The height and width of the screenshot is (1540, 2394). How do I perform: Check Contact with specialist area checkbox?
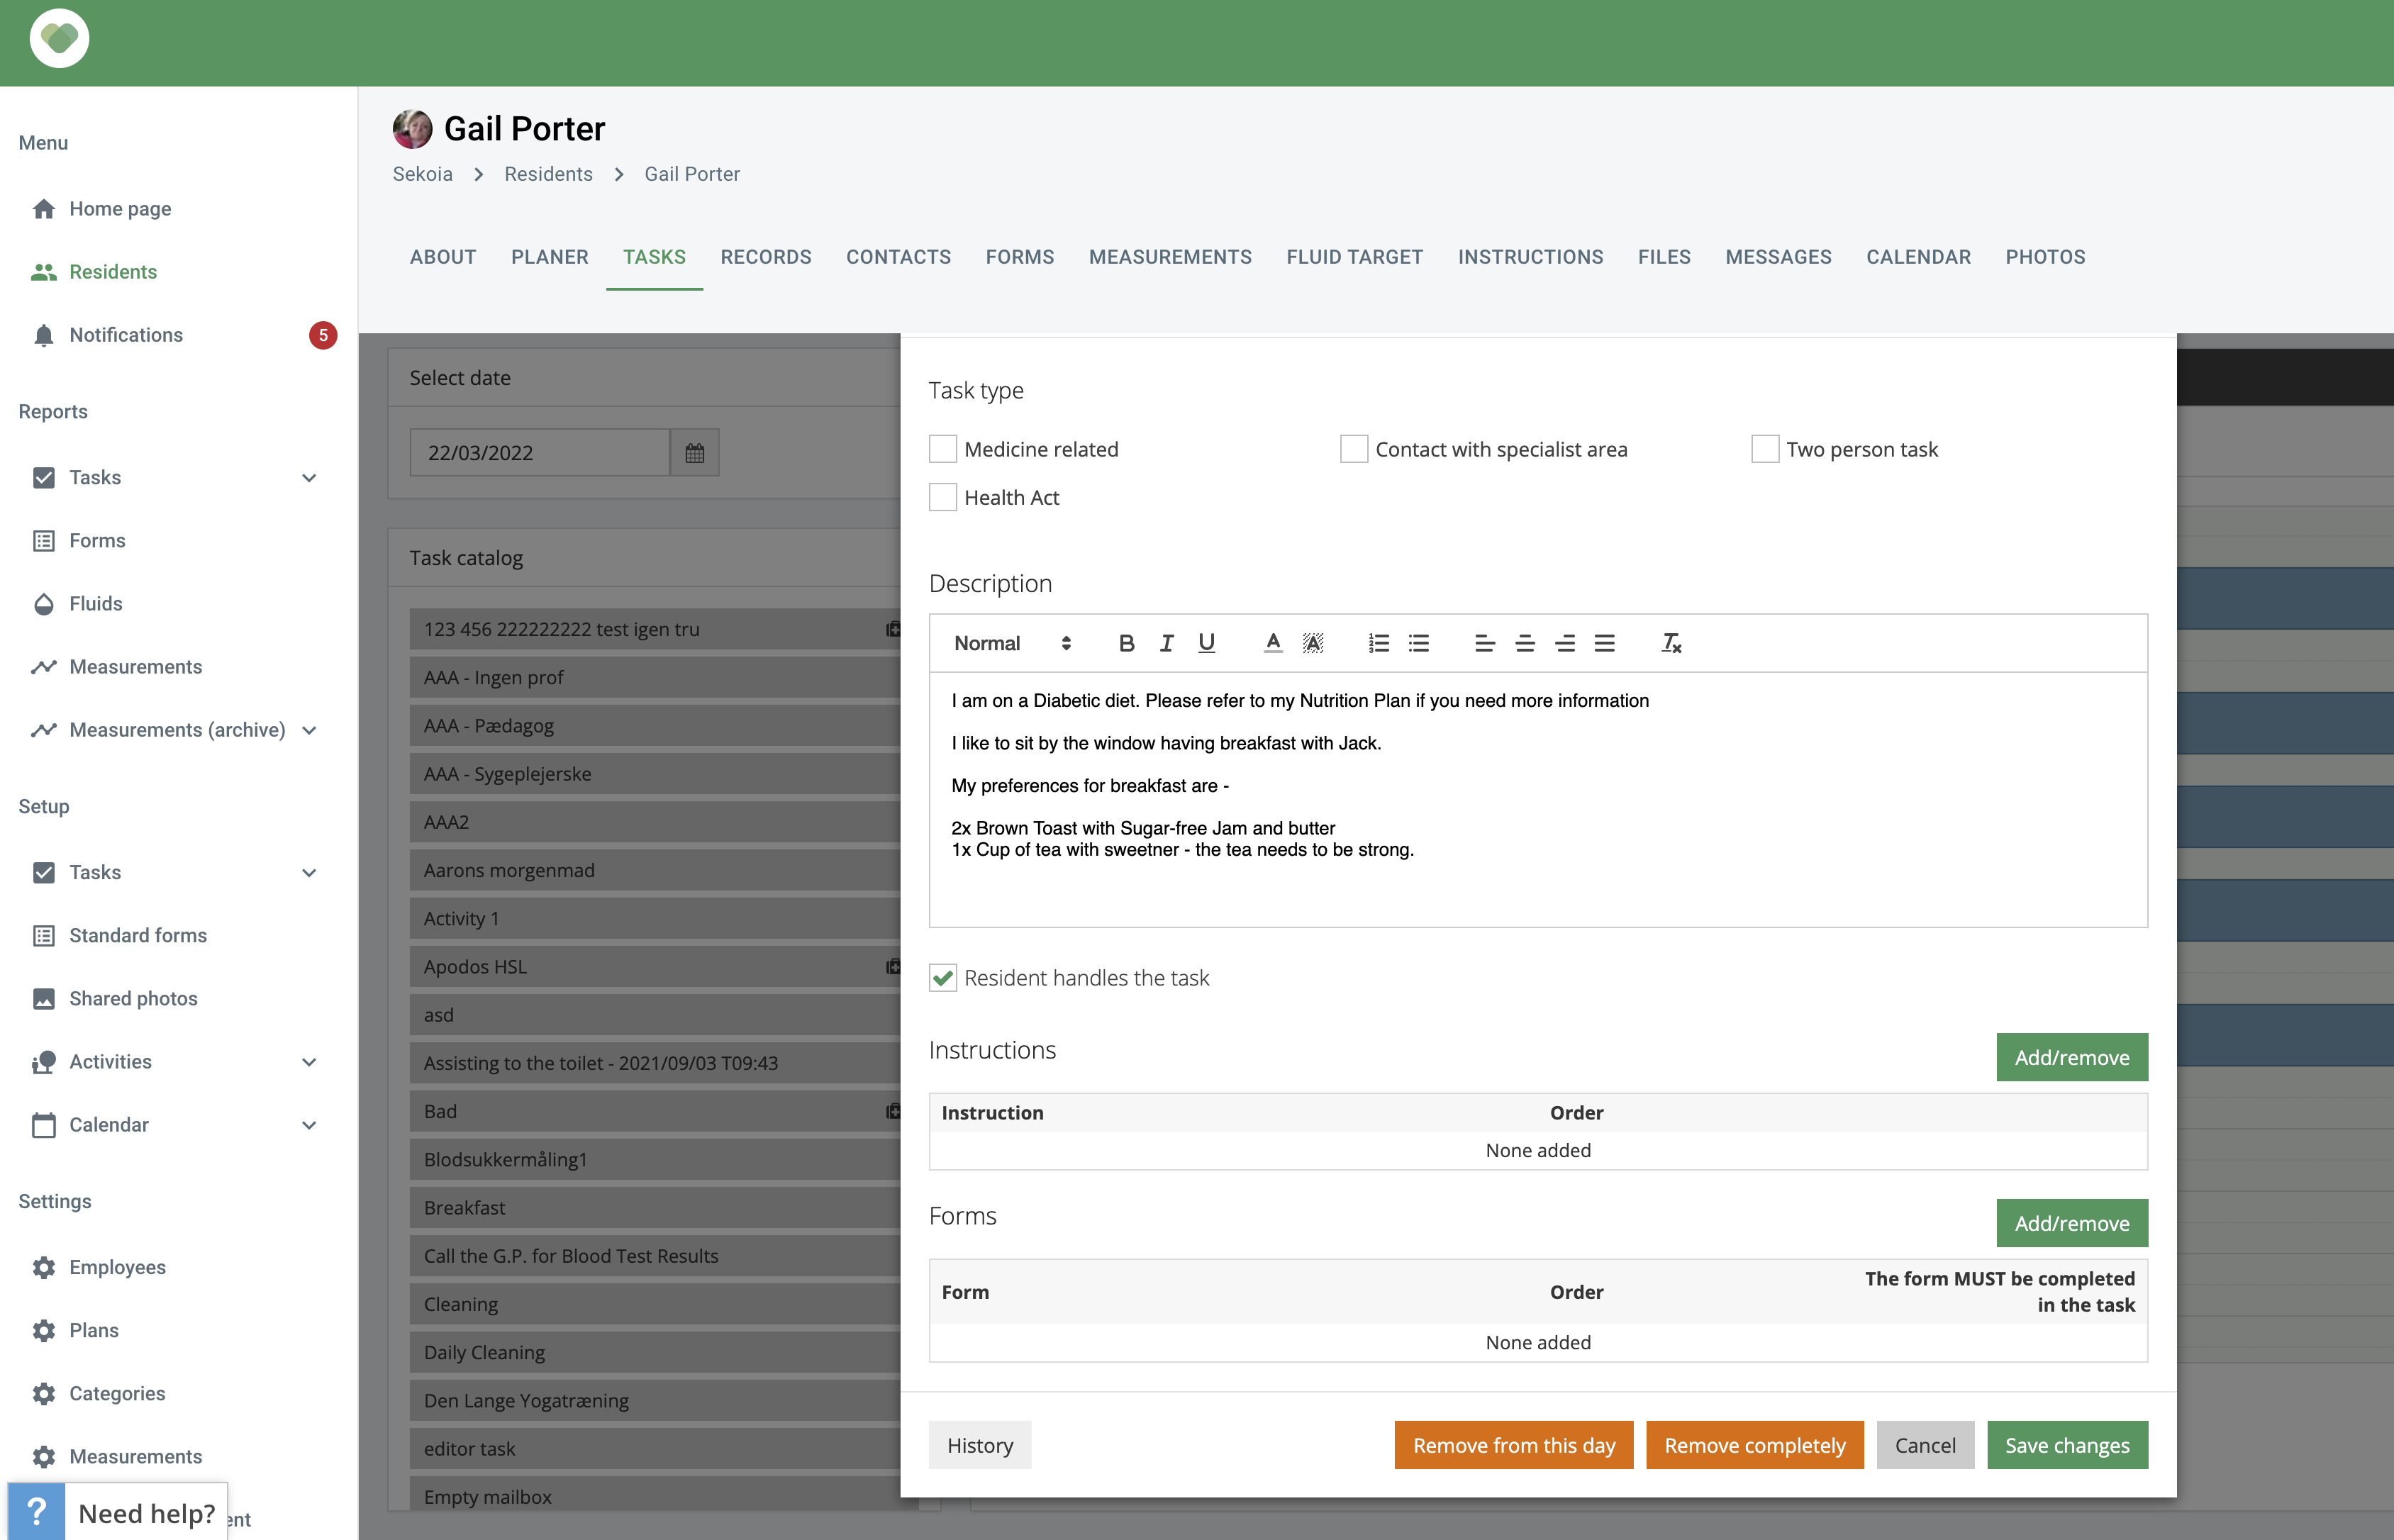coord(1353,449)
